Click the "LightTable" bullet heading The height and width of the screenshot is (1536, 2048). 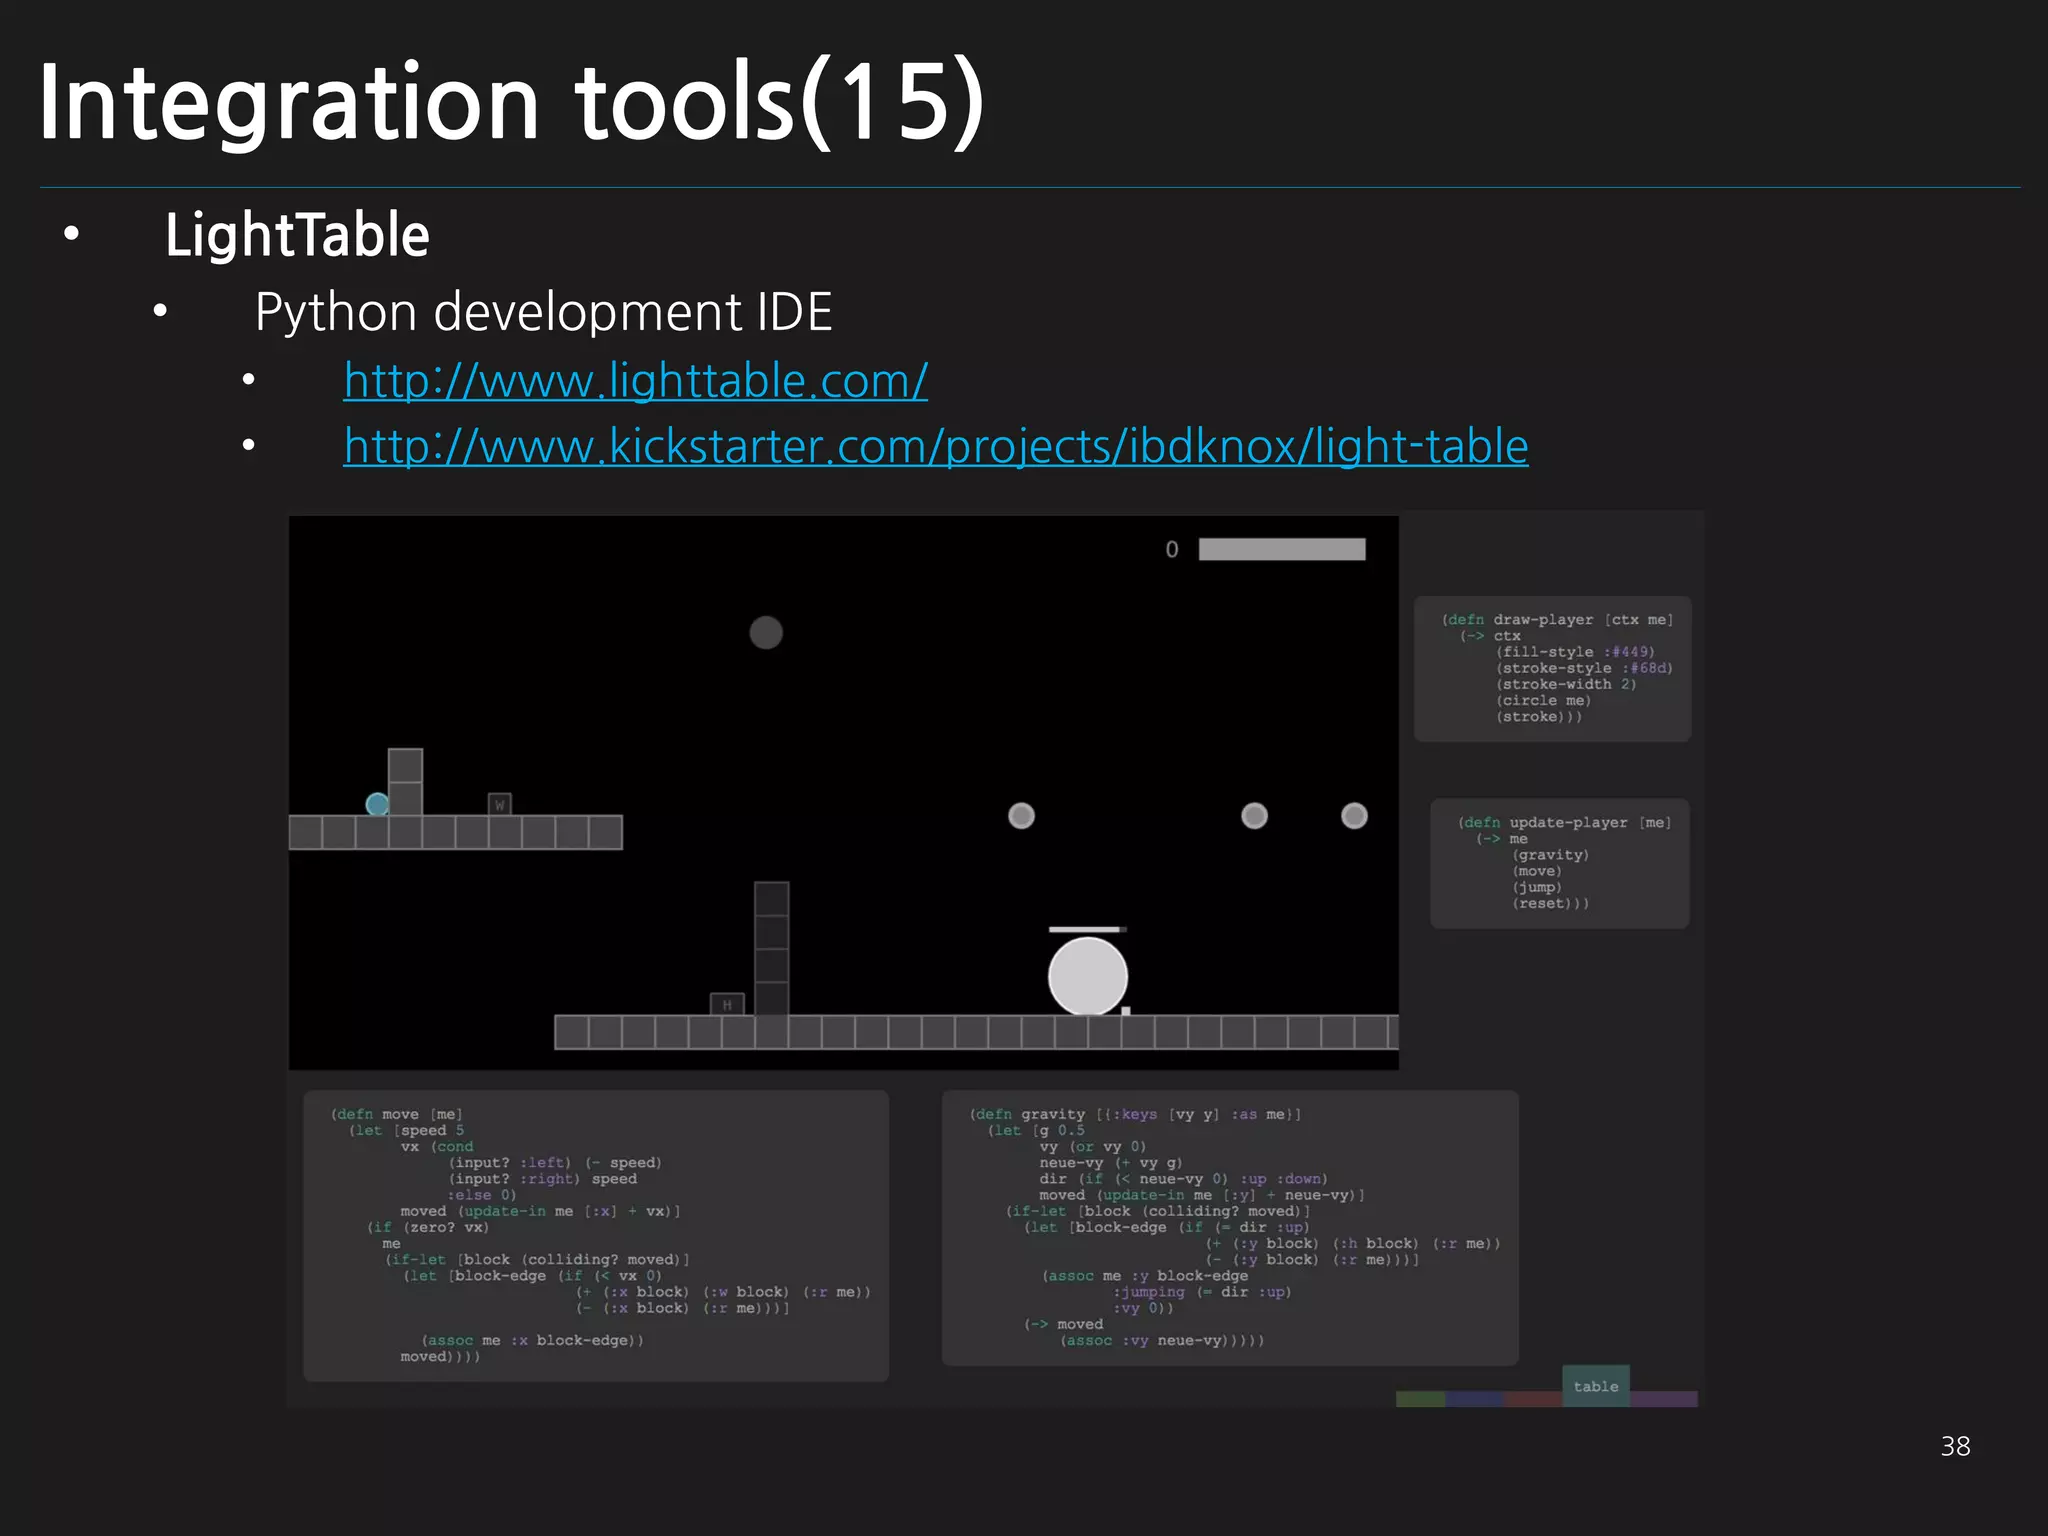[x=297, y=235]
